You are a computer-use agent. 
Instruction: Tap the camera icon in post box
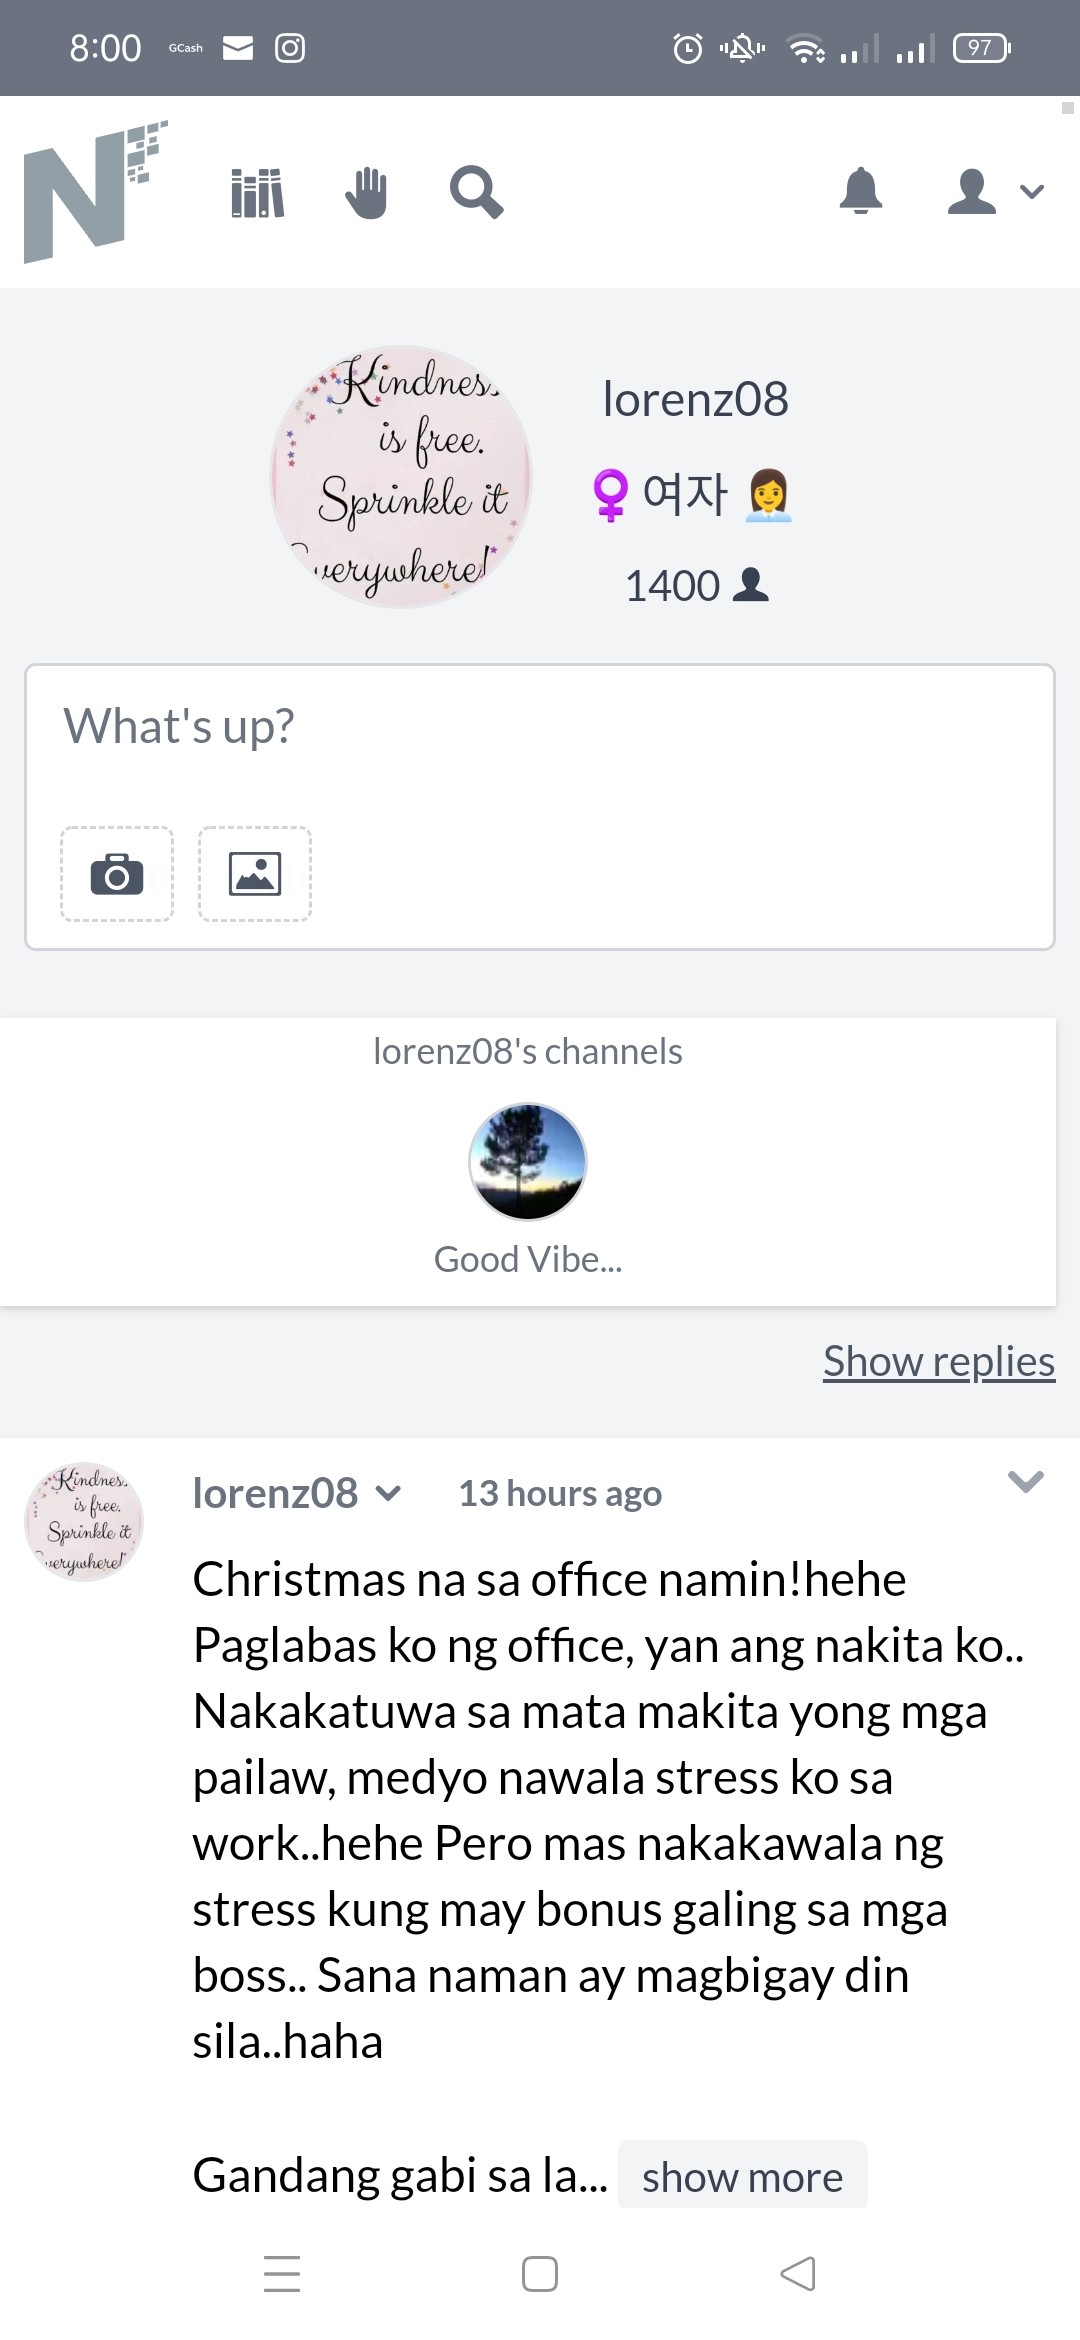click(x=117, y=874)
